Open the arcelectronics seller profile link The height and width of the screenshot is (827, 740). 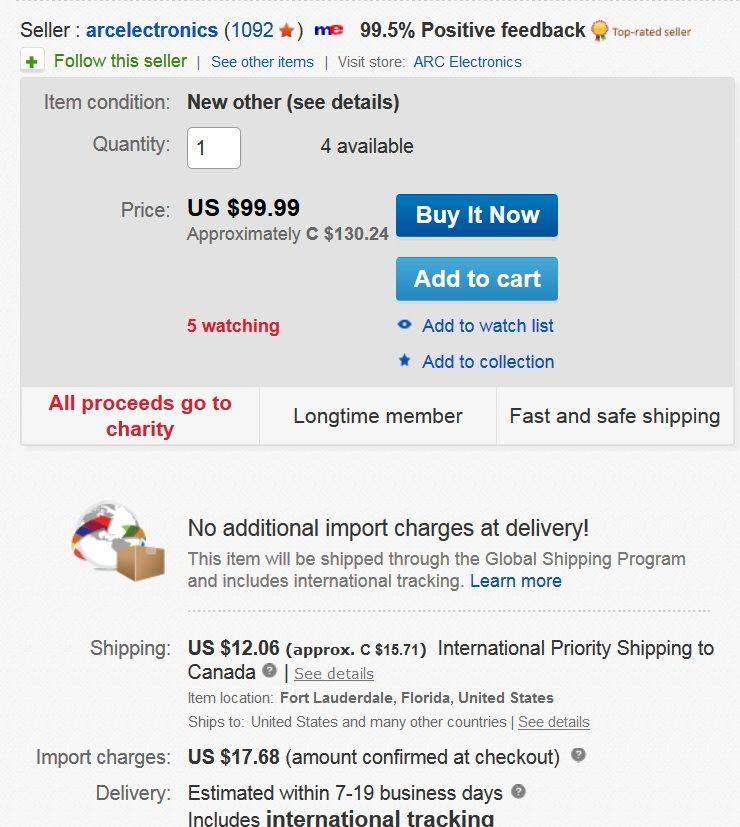click(x=152, y=31)
